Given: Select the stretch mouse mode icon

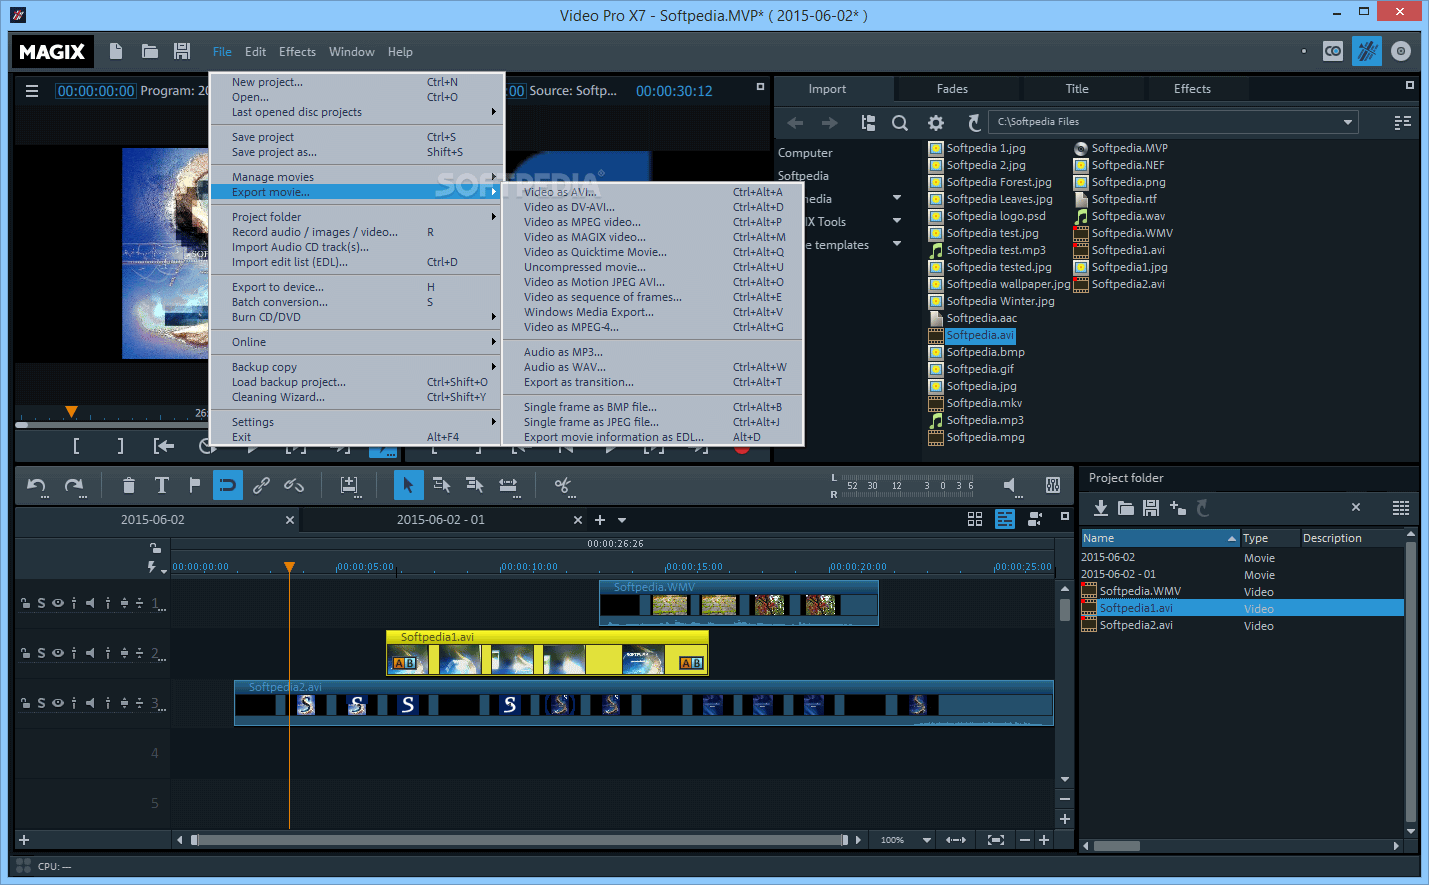Looking at the screenshot, I should click(508, 485).
